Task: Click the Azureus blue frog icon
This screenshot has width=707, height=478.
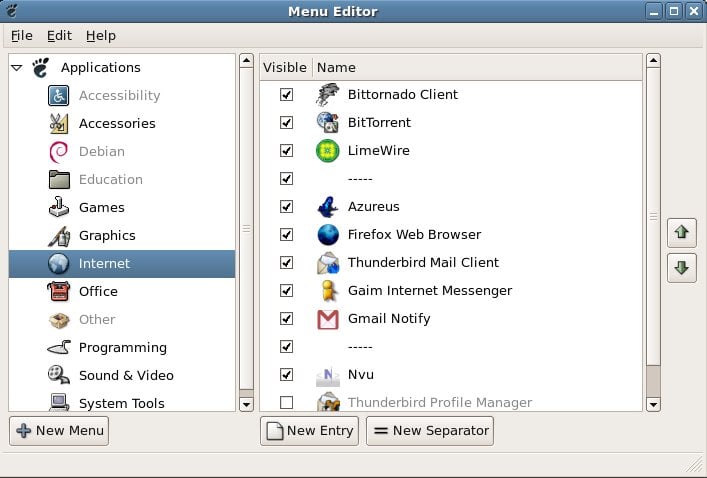Action: 328,207
